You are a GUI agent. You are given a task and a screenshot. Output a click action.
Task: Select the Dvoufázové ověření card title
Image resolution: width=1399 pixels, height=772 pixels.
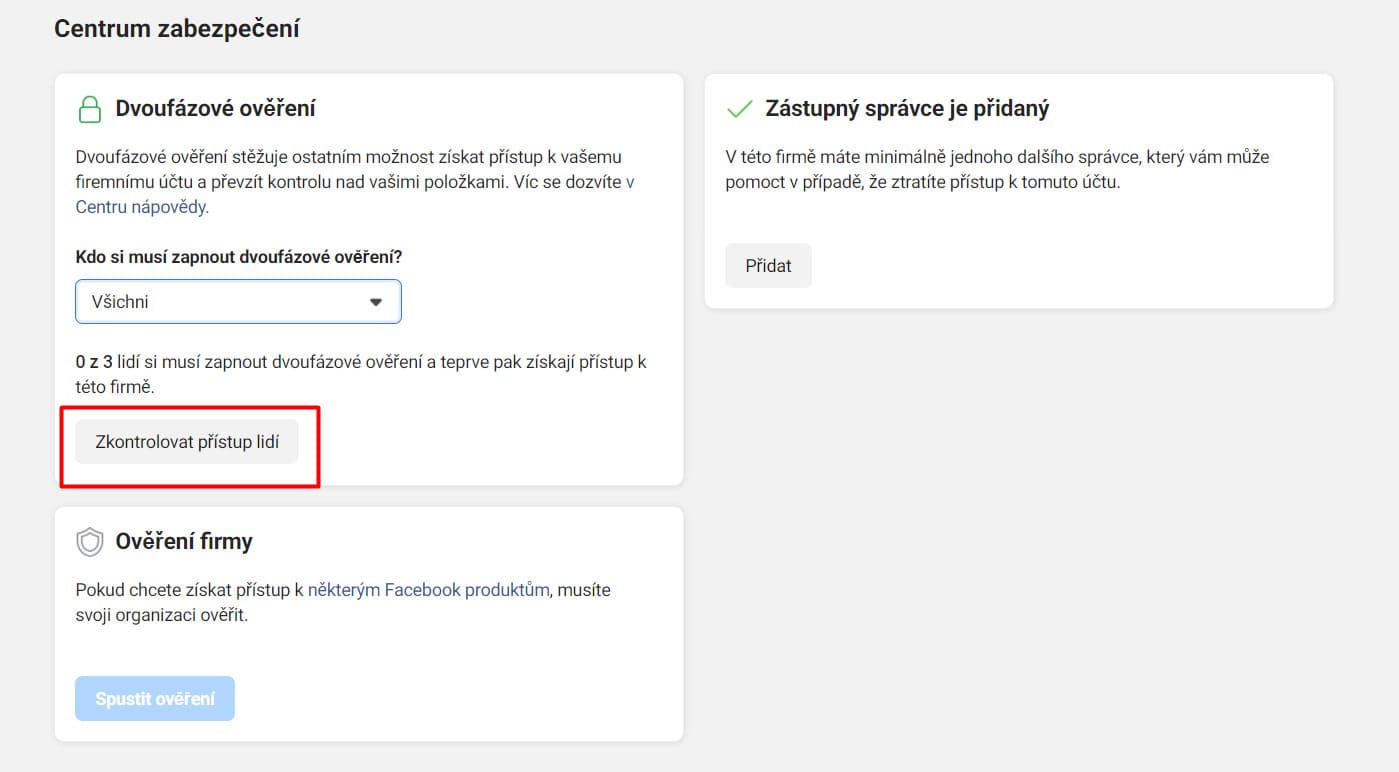click(215, 108)
